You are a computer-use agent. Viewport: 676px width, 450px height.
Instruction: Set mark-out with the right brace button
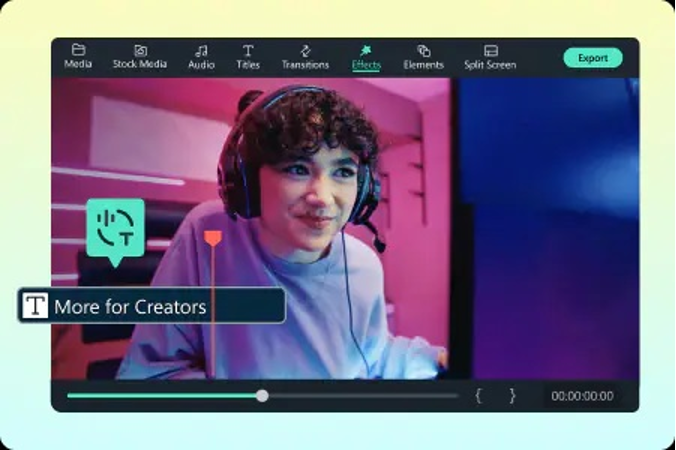tap(512, 396)
